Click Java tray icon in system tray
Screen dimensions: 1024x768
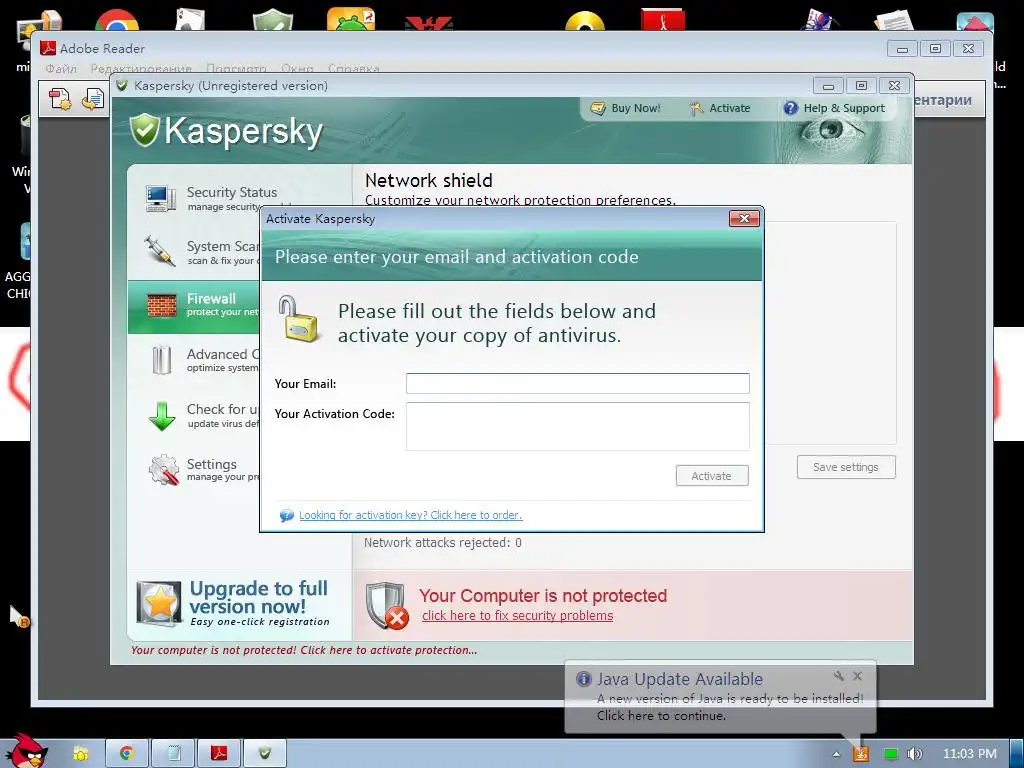coord(861,754)
